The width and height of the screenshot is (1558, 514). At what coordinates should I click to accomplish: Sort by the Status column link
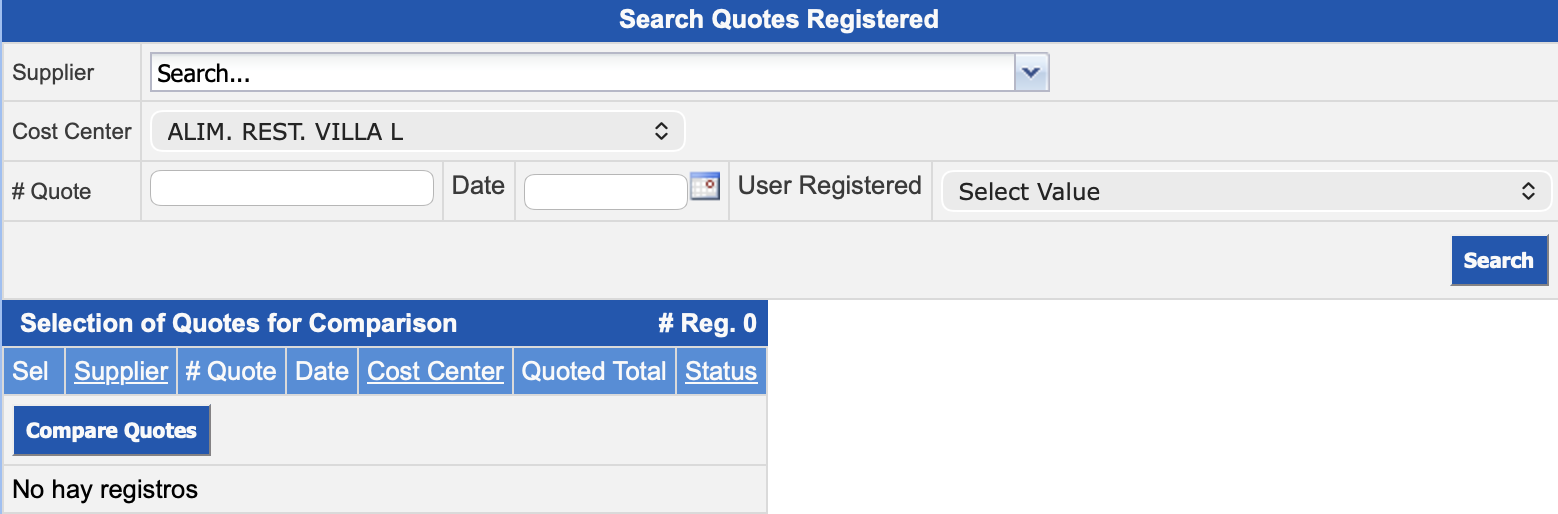tap(721, 371)
